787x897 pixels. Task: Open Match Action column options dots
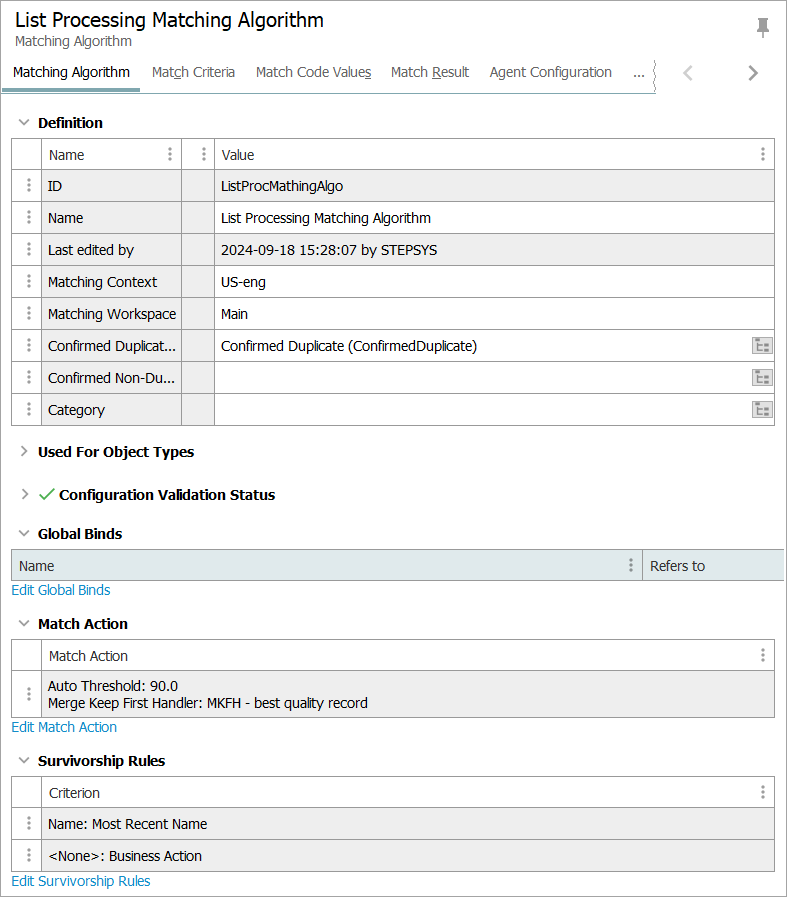(762, 656)
